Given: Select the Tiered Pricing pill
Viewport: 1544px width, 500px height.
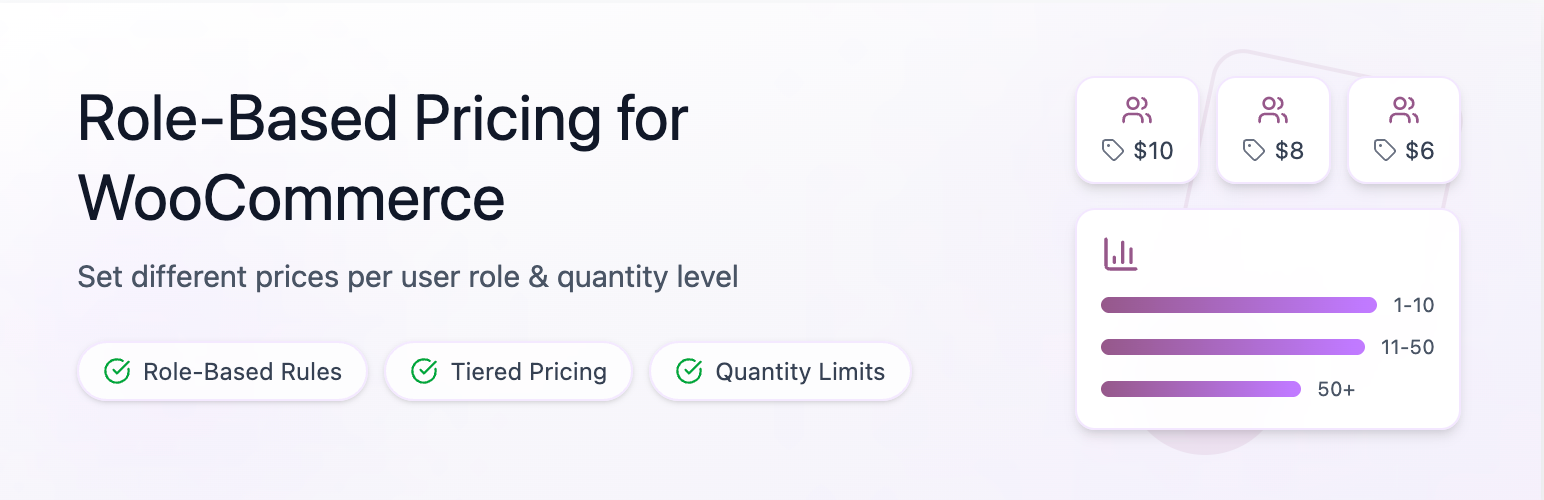Looking at the screenshot, I should click(x=508, y=372).
